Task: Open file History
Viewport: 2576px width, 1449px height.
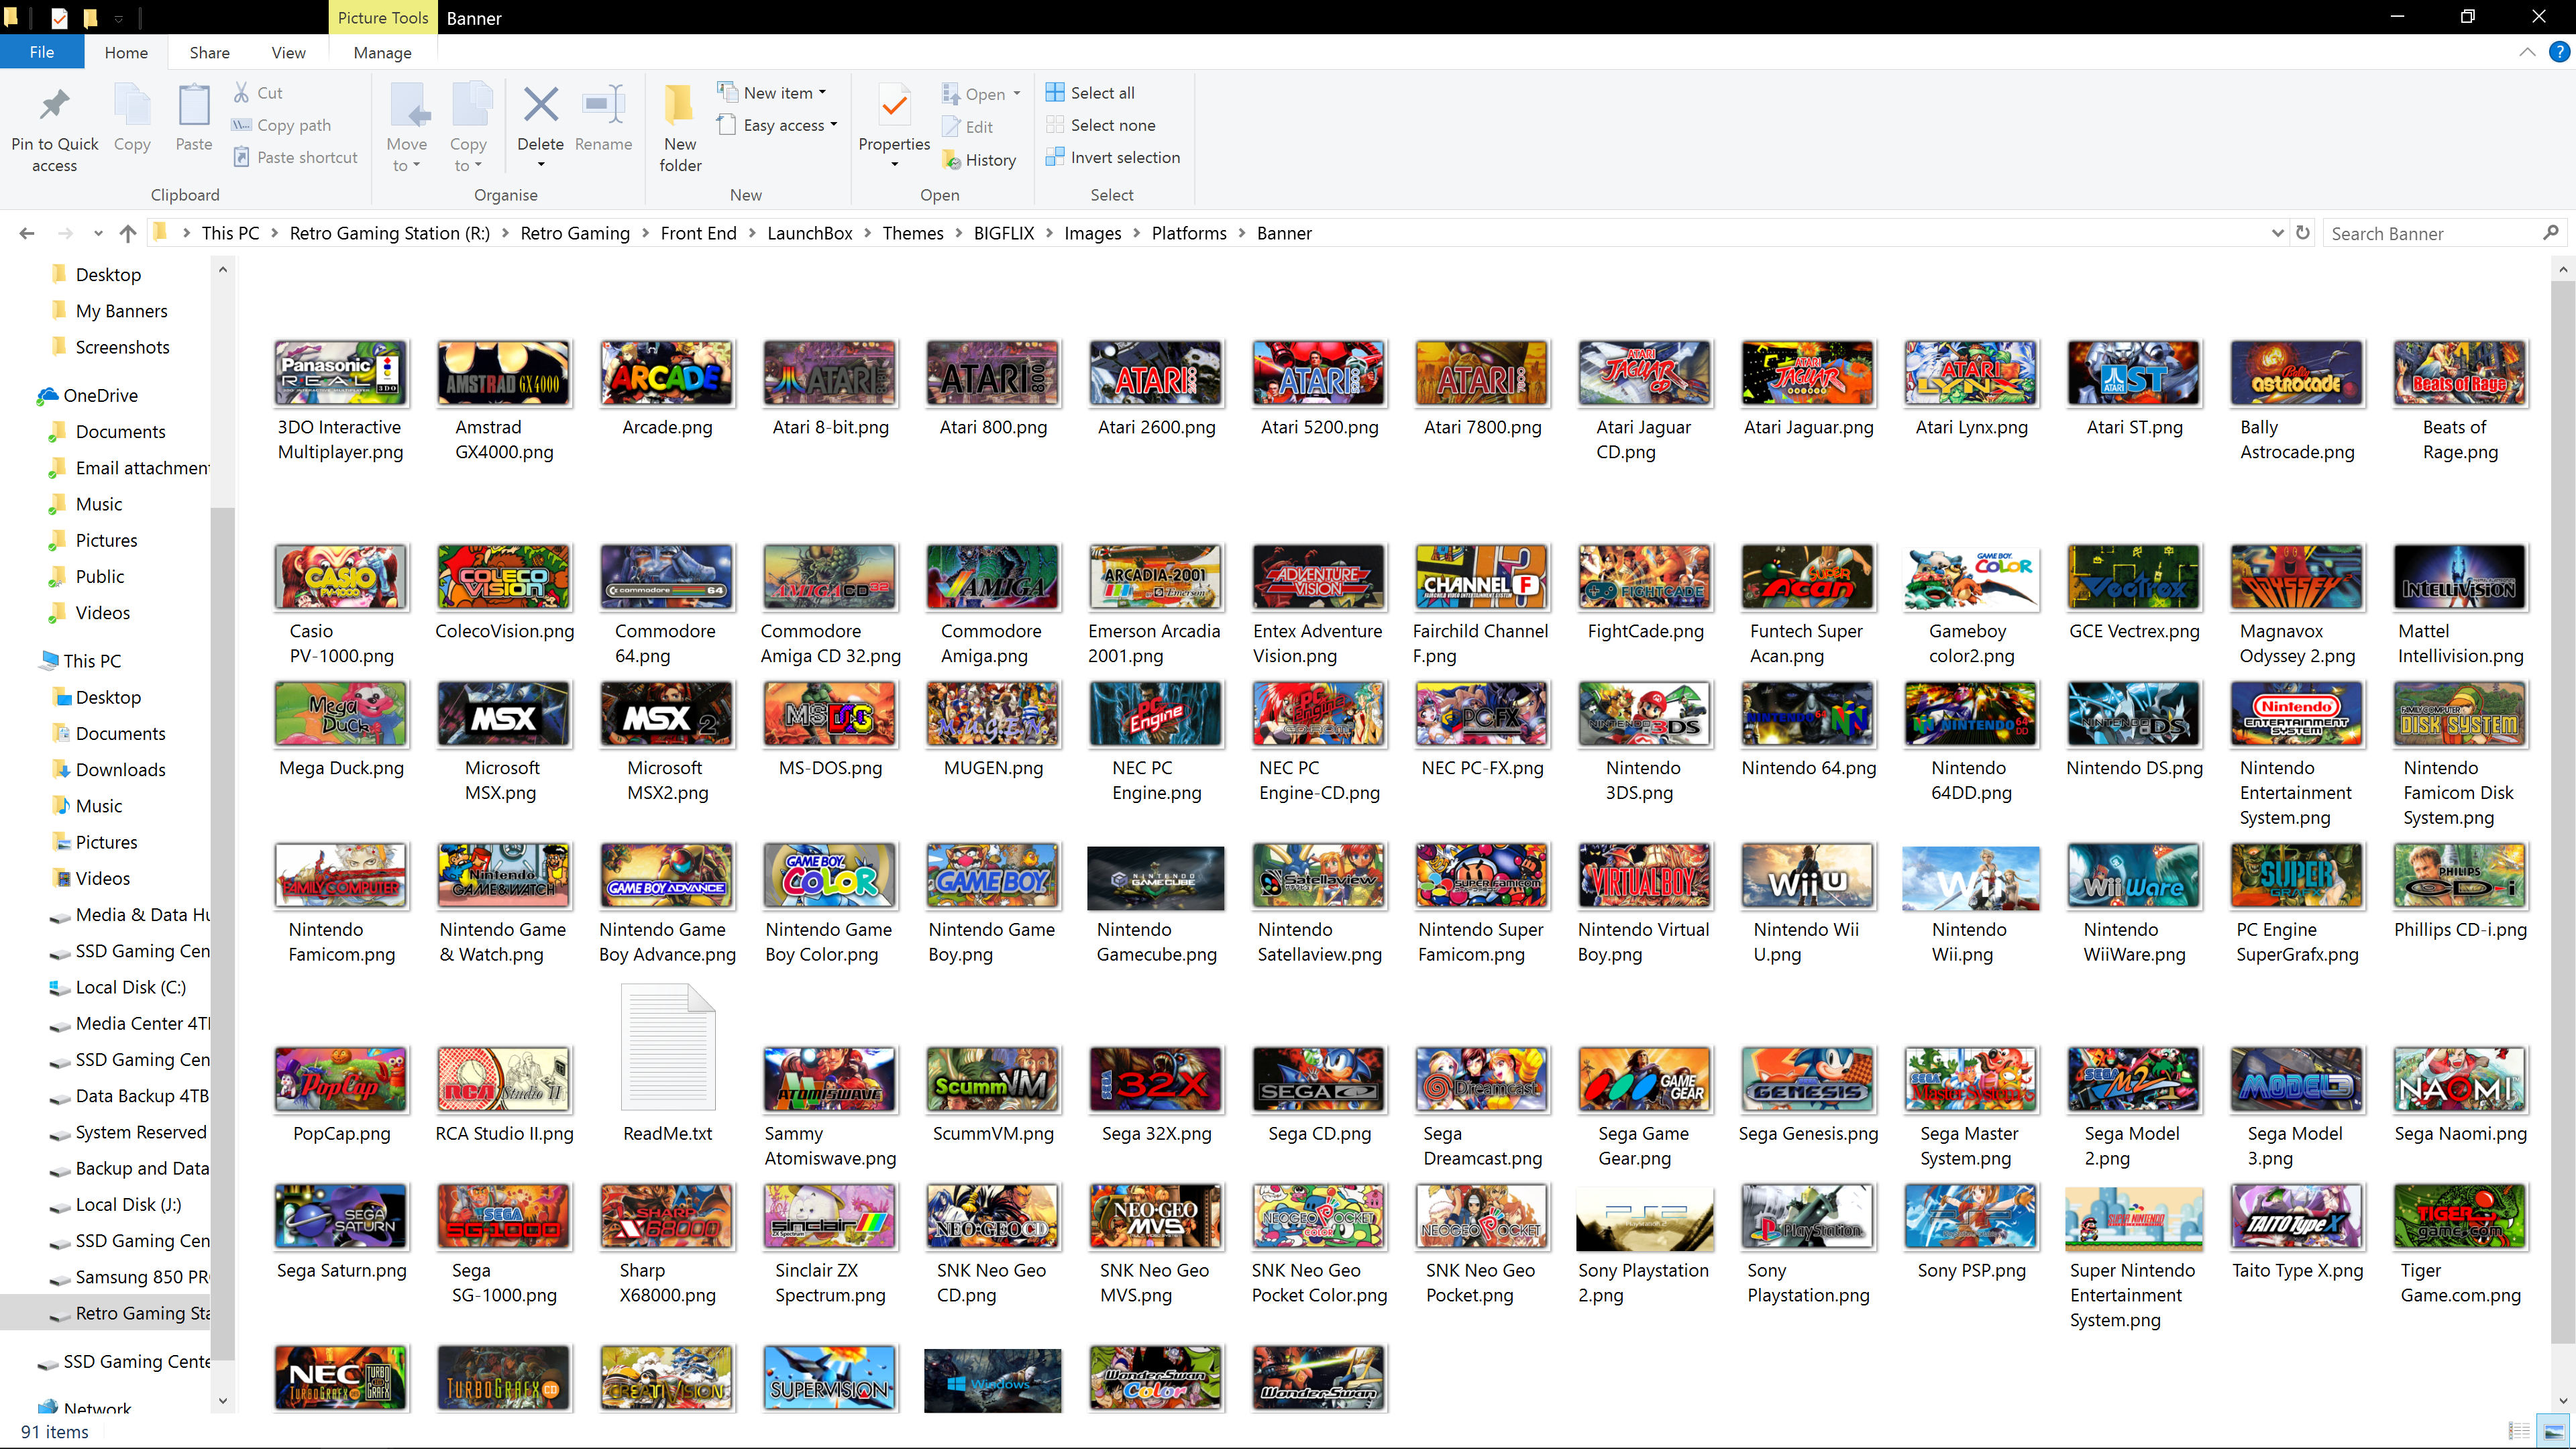Action: (x=979, y=160)
